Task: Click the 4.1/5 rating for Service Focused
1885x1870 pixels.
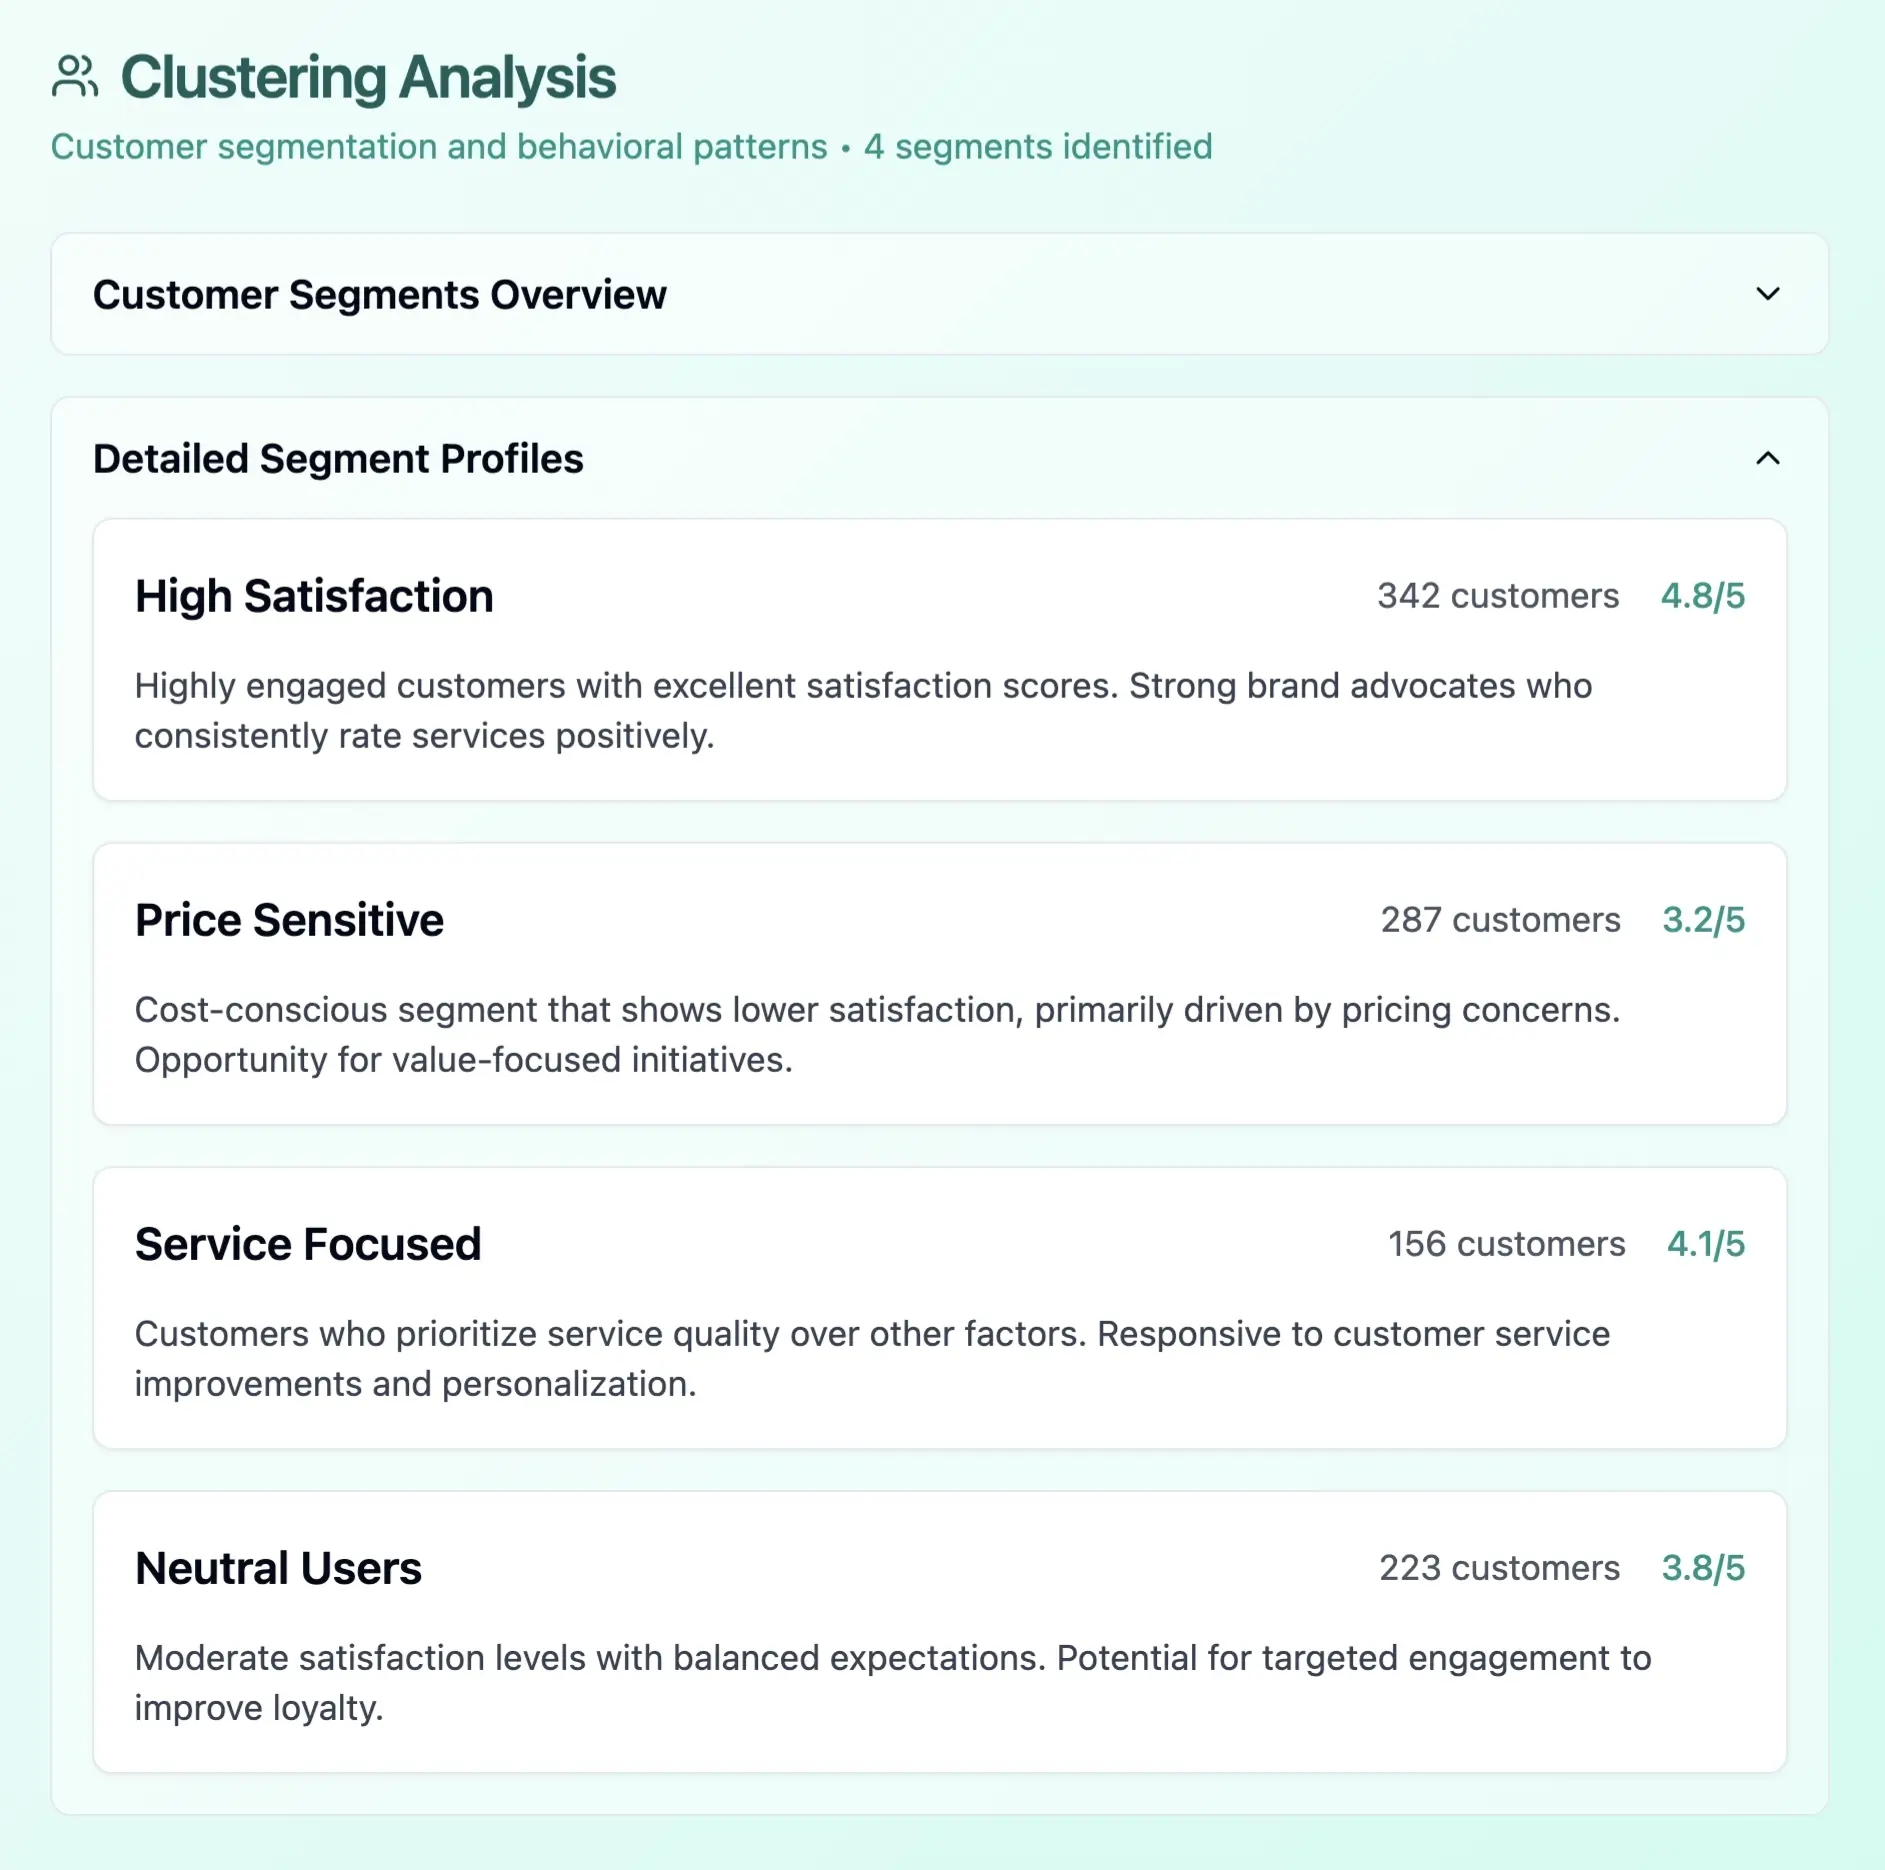Action: click(1705, 1243)
